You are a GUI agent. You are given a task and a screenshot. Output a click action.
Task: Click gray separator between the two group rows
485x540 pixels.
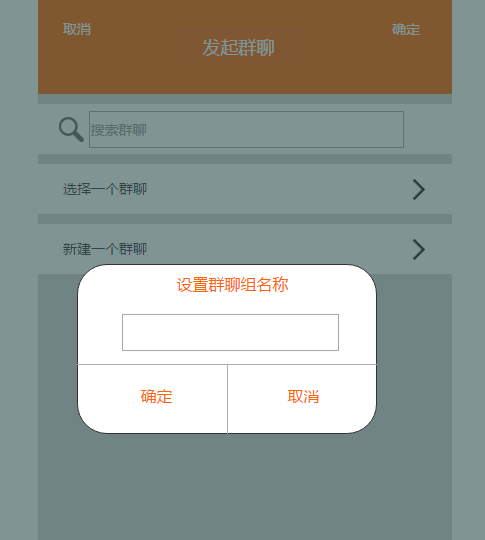point(245,219)
